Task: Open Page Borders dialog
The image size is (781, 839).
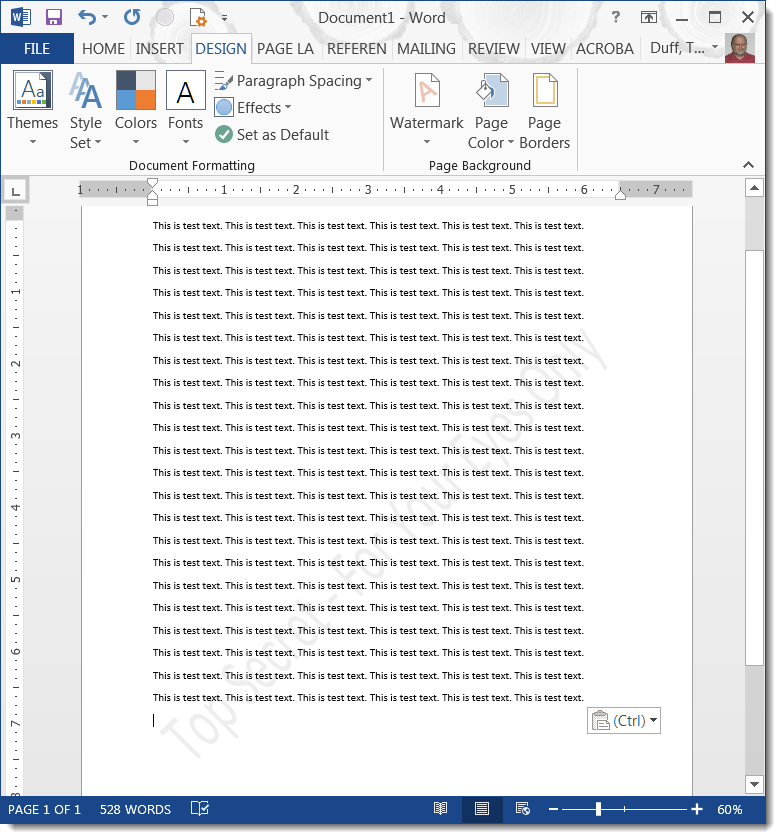Action: pyautogui.click(x=544, y=110)
